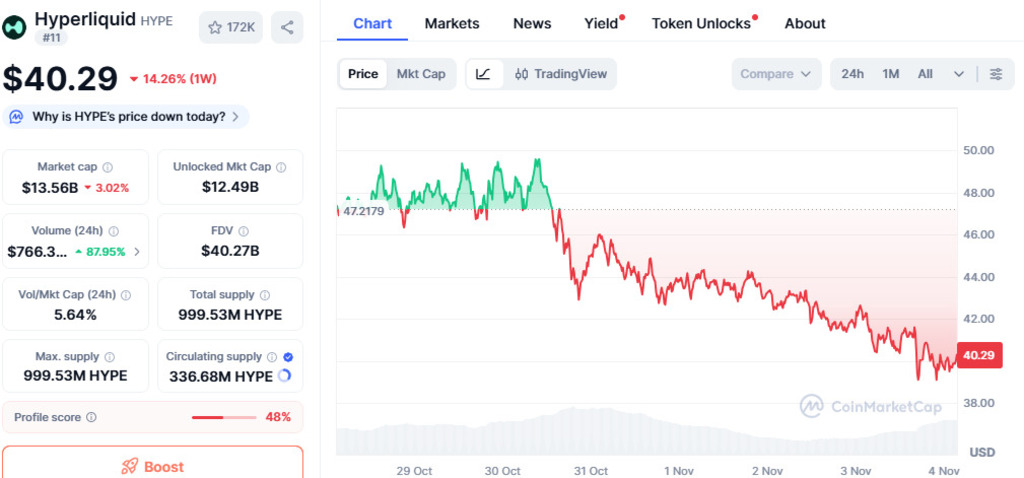Click the Boost button
Viewport: 1024px width, 478px height.
tap(152, 466)
